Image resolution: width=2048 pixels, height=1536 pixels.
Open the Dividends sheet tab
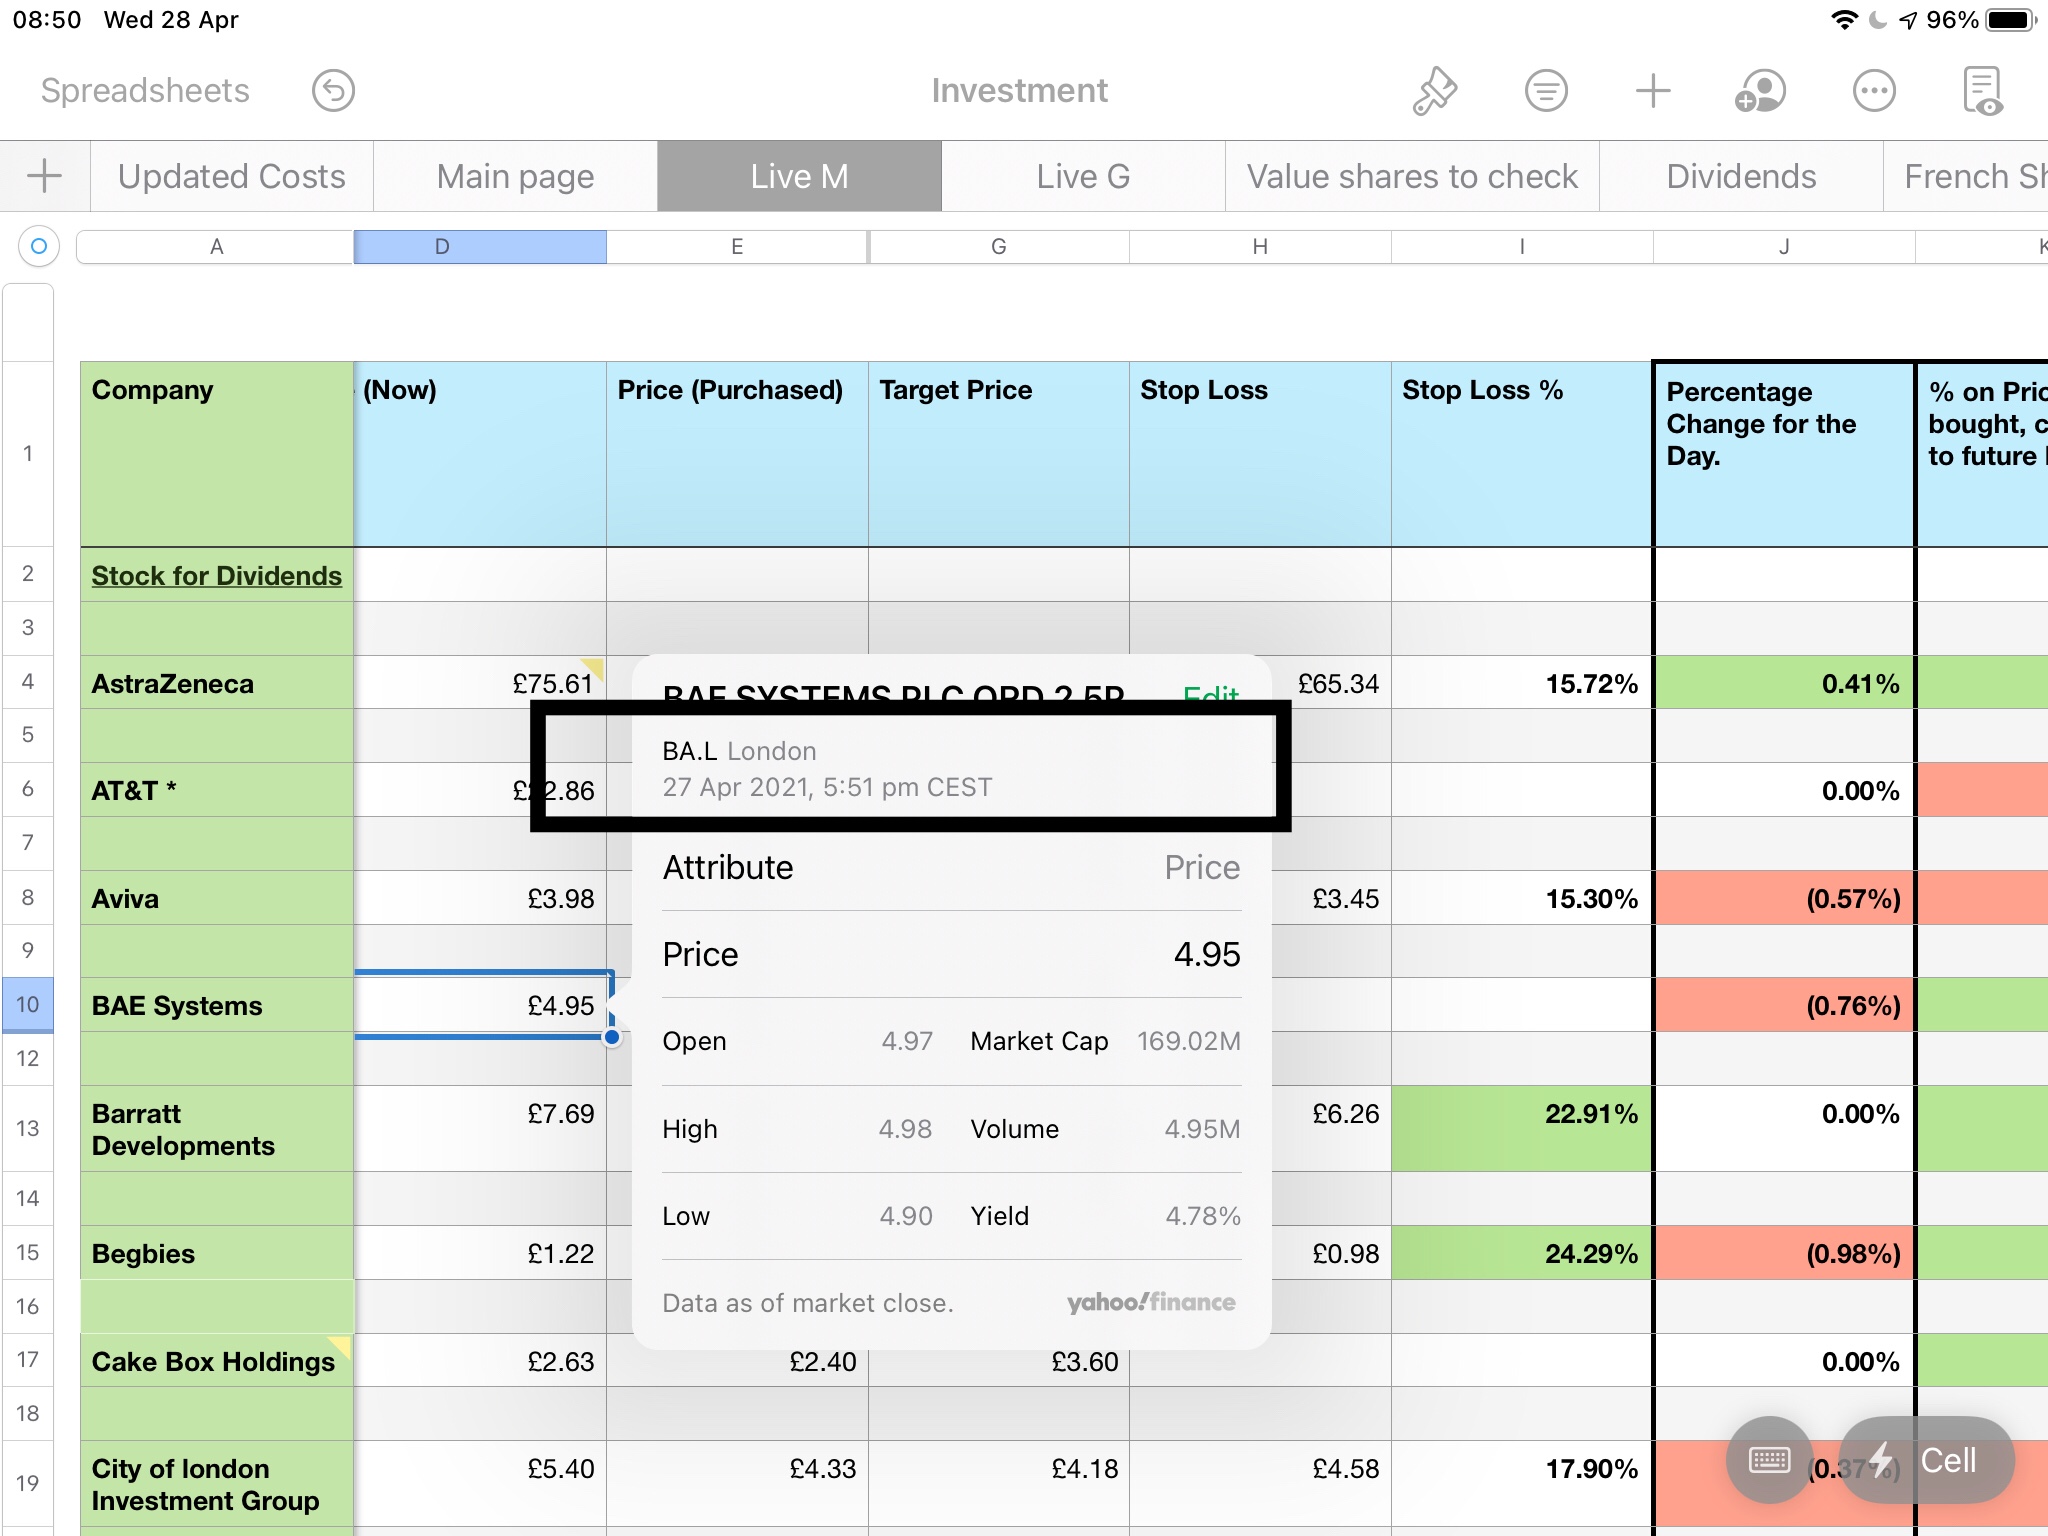[1740, 176]
